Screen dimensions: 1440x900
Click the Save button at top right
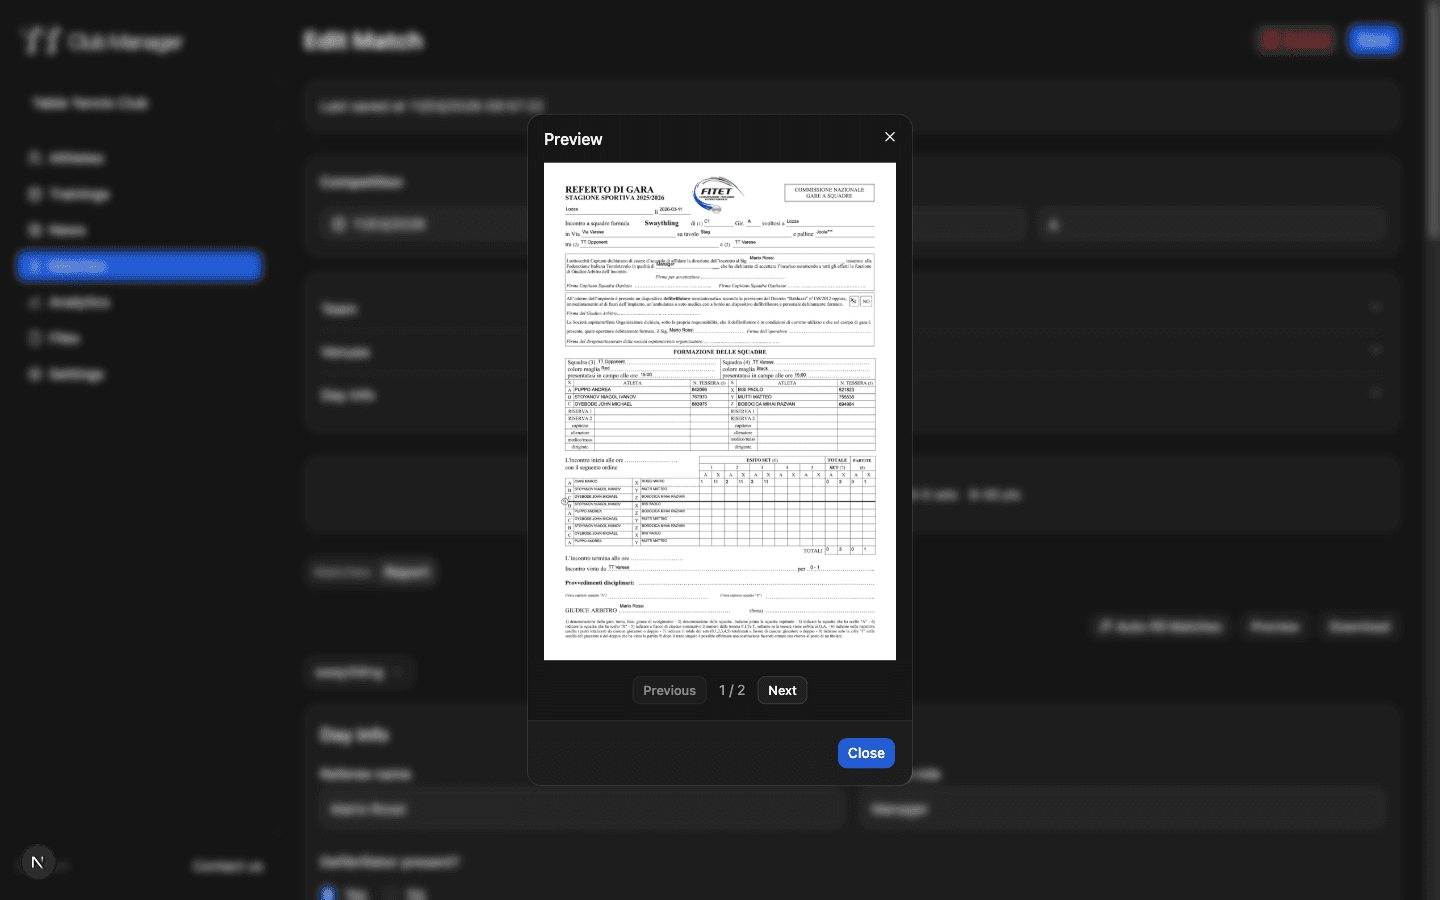tap(1374, 40)
